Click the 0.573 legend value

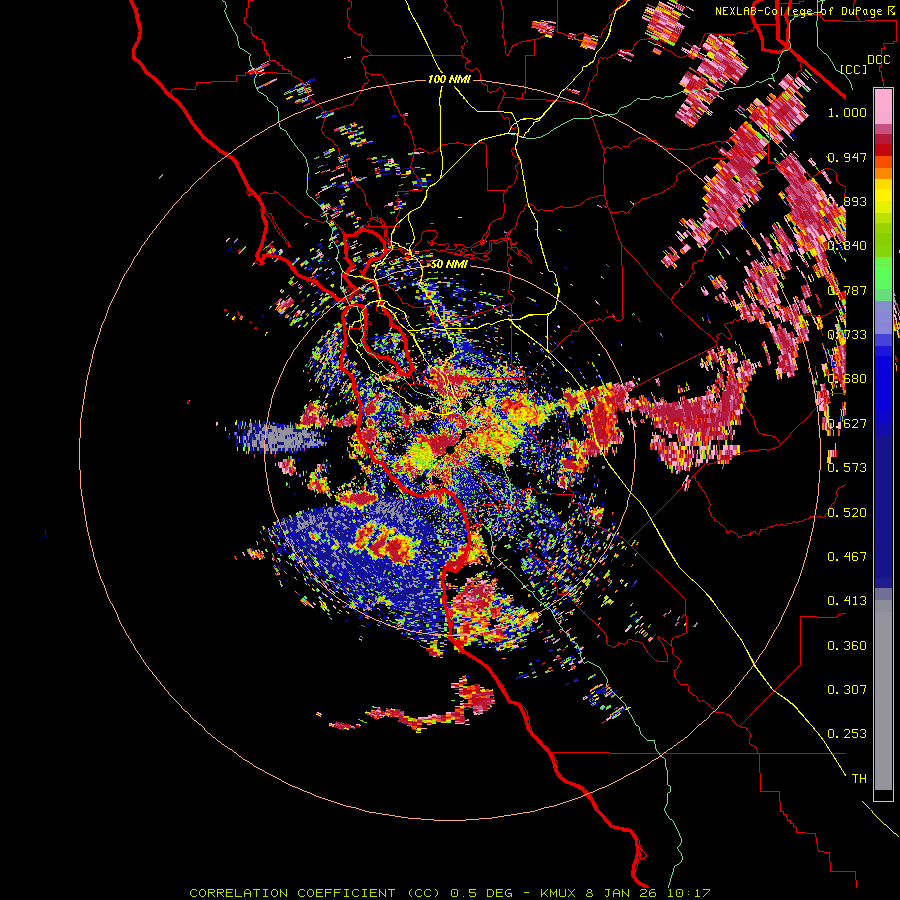pos(847,468)
